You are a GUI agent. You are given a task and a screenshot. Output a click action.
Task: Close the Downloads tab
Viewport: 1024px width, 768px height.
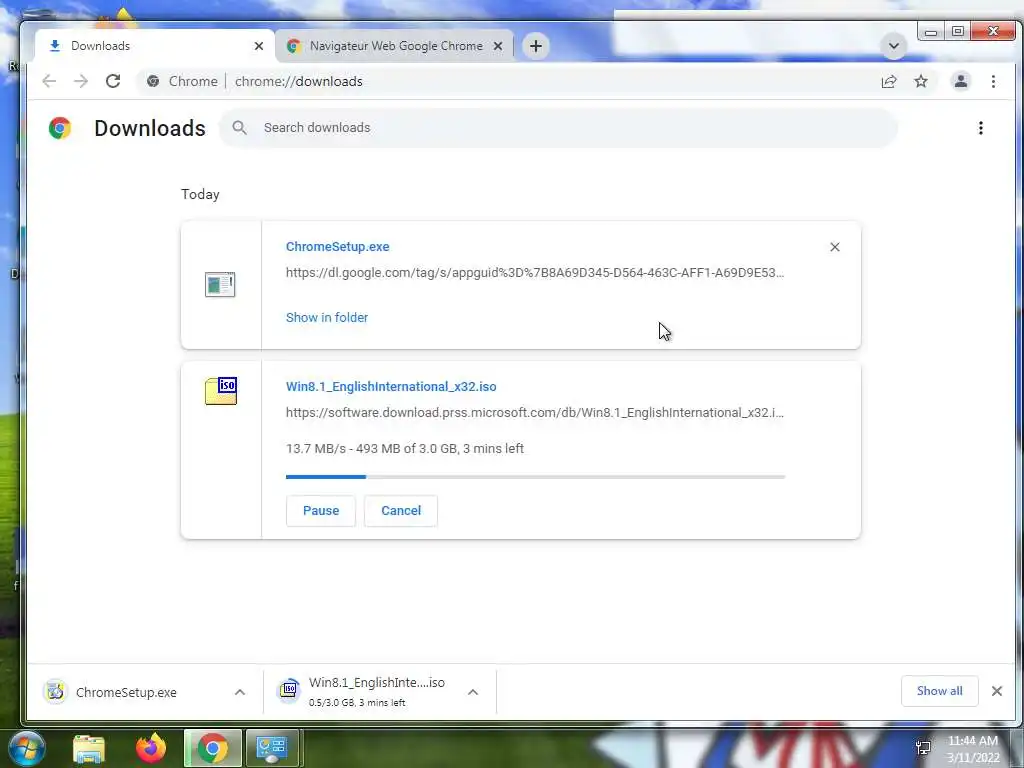point(259,46)
